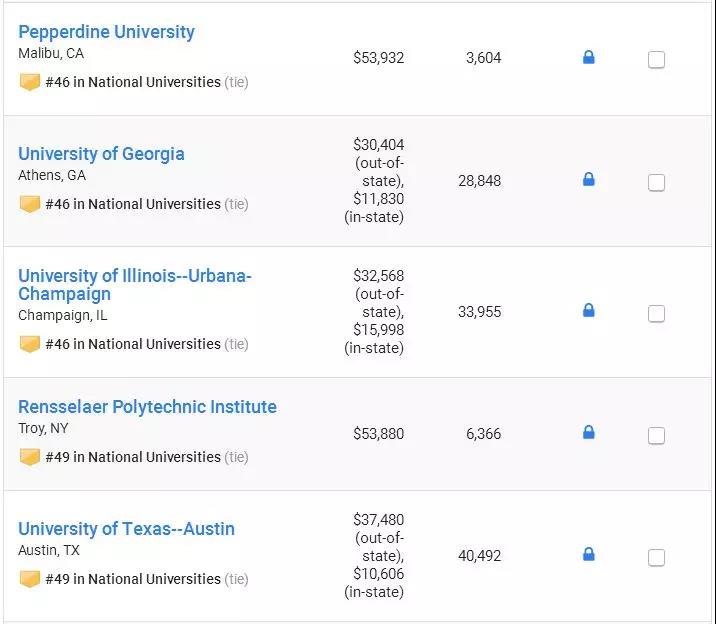Viewport: 716px width, 624px height.
Task: Click the ranking badge icon under University of Georgia
Action: (29, 204)
